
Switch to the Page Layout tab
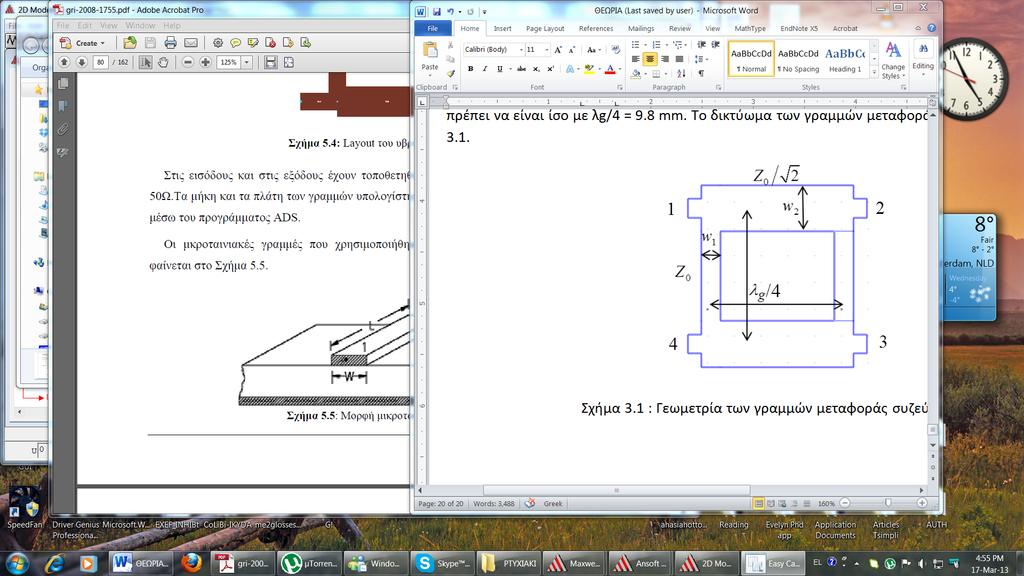click(545, 29)
